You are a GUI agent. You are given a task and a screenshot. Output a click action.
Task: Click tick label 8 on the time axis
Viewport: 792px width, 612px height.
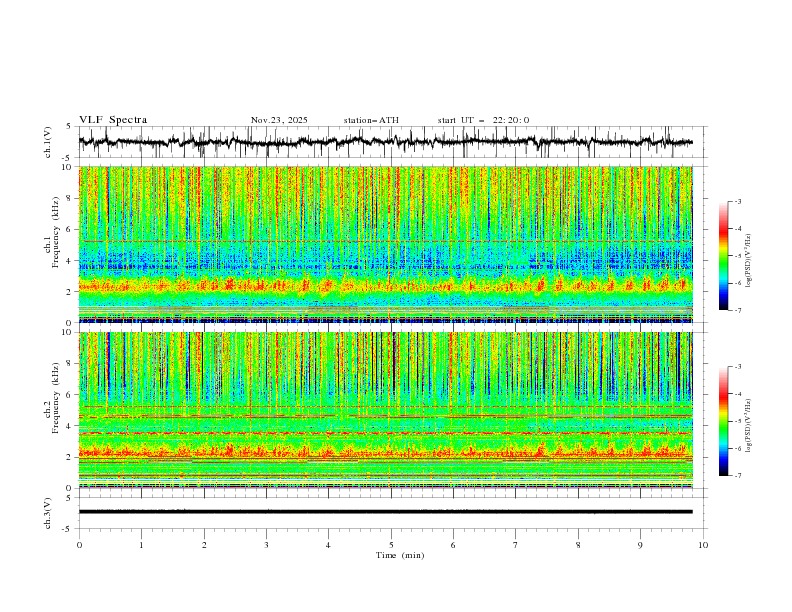(578, 545)
